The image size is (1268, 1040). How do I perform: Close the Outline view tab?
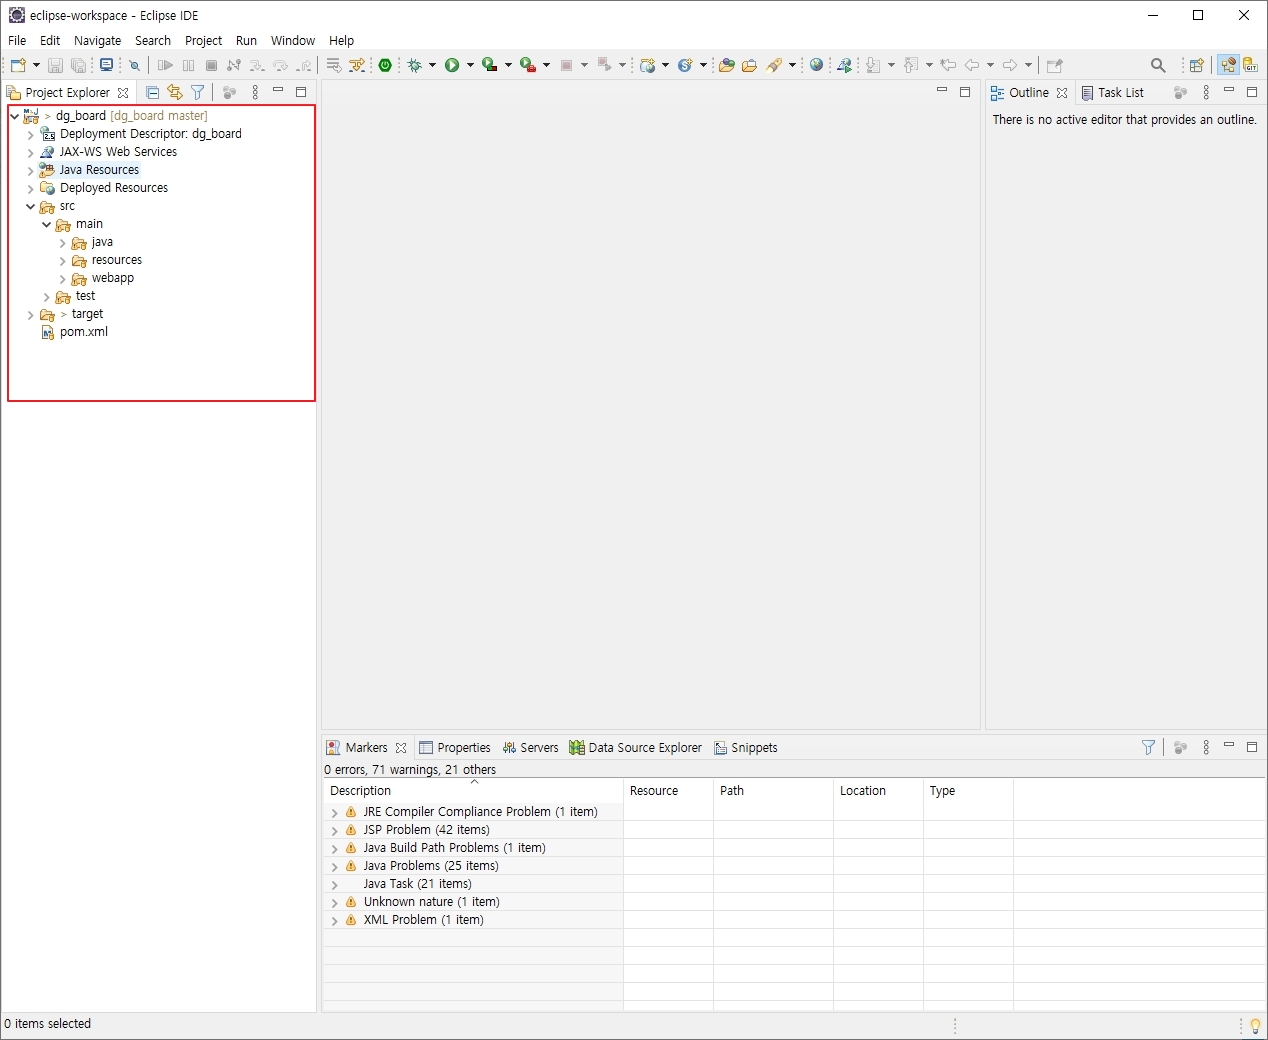pos(1062,93)
